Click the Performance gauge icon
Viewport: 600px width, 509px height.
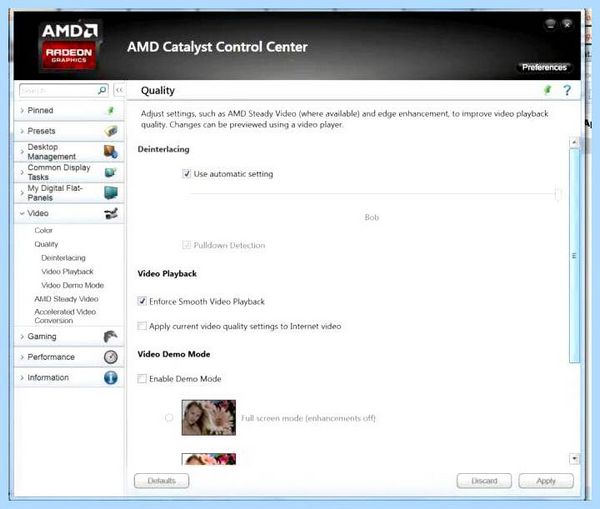[x=111, y=357]
